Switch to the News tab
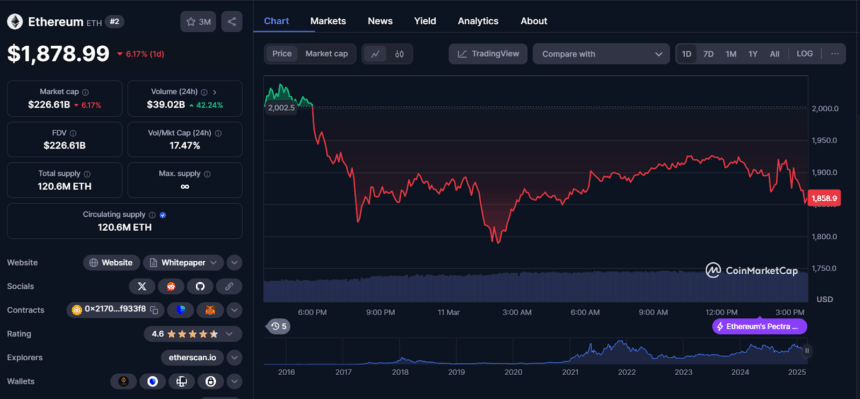860x399 pixels. [380, 21]
